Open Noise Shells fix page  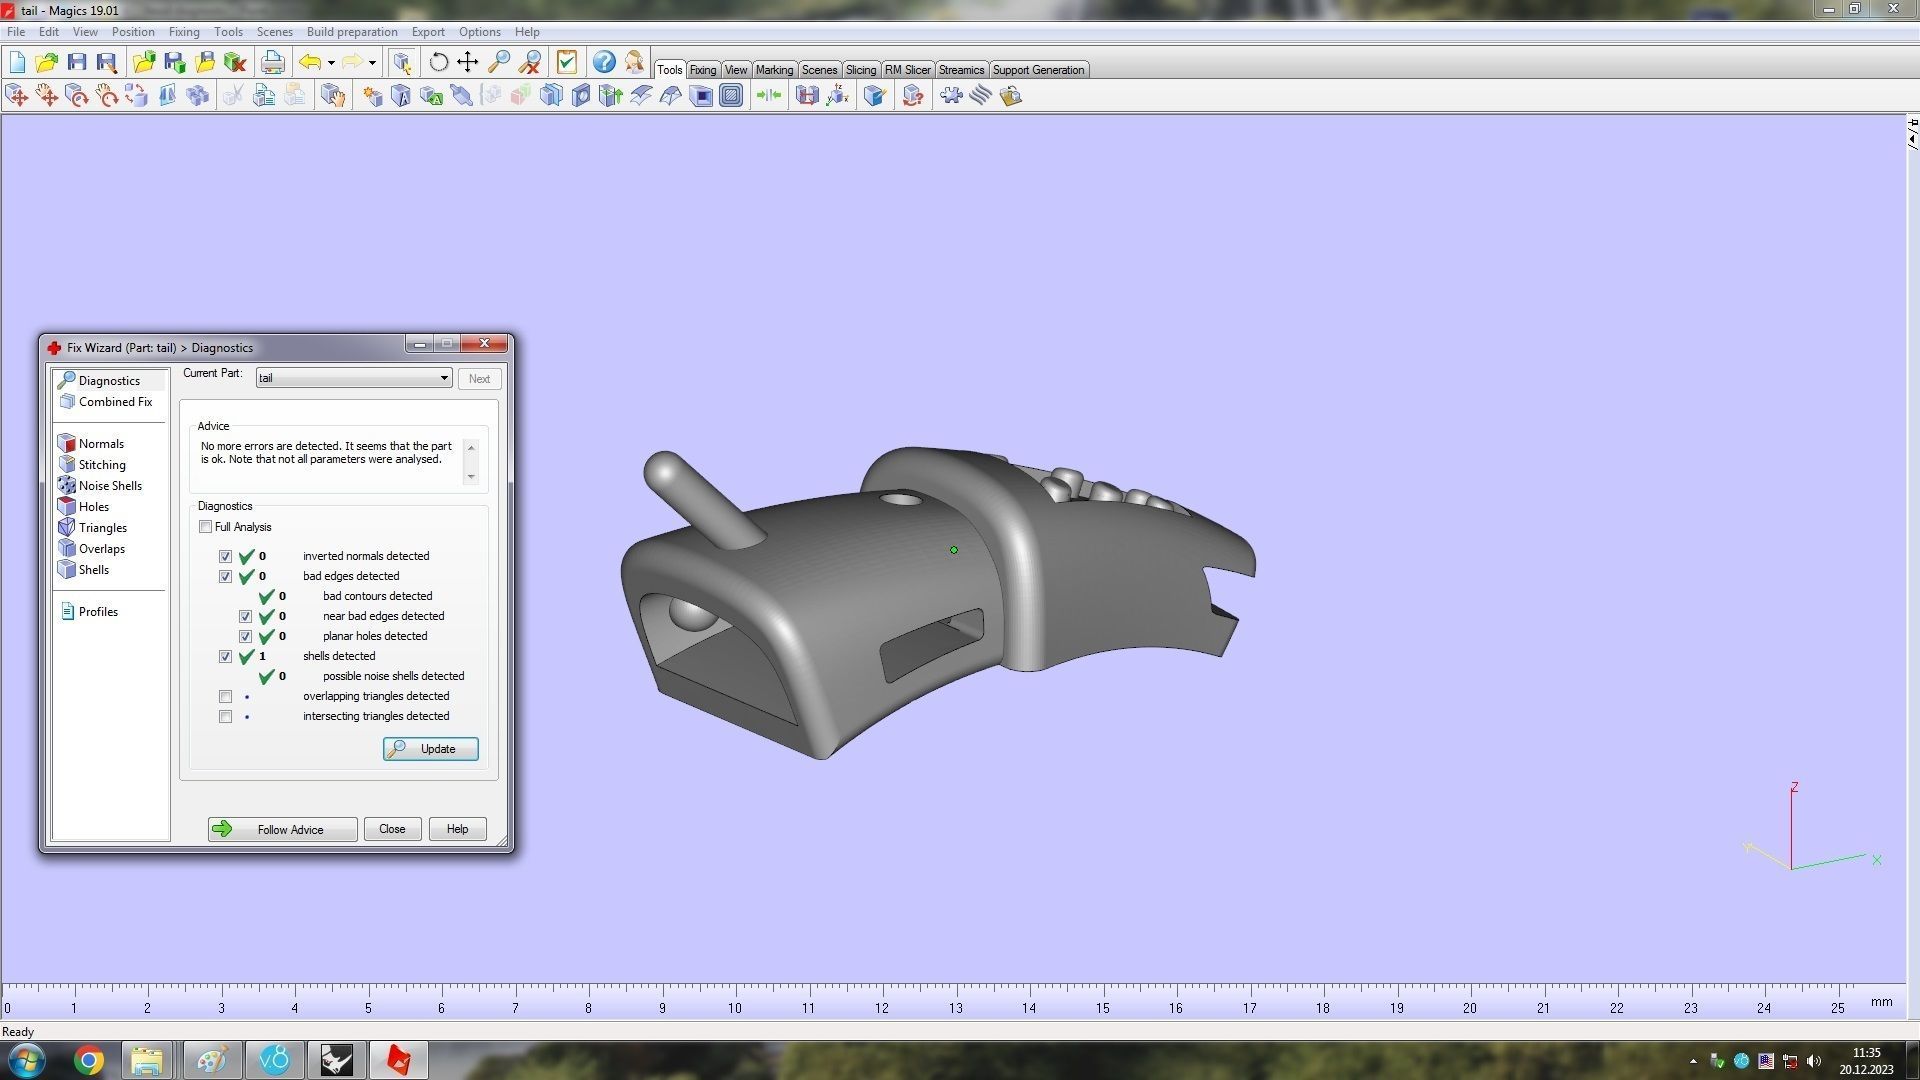click(110, 486)
